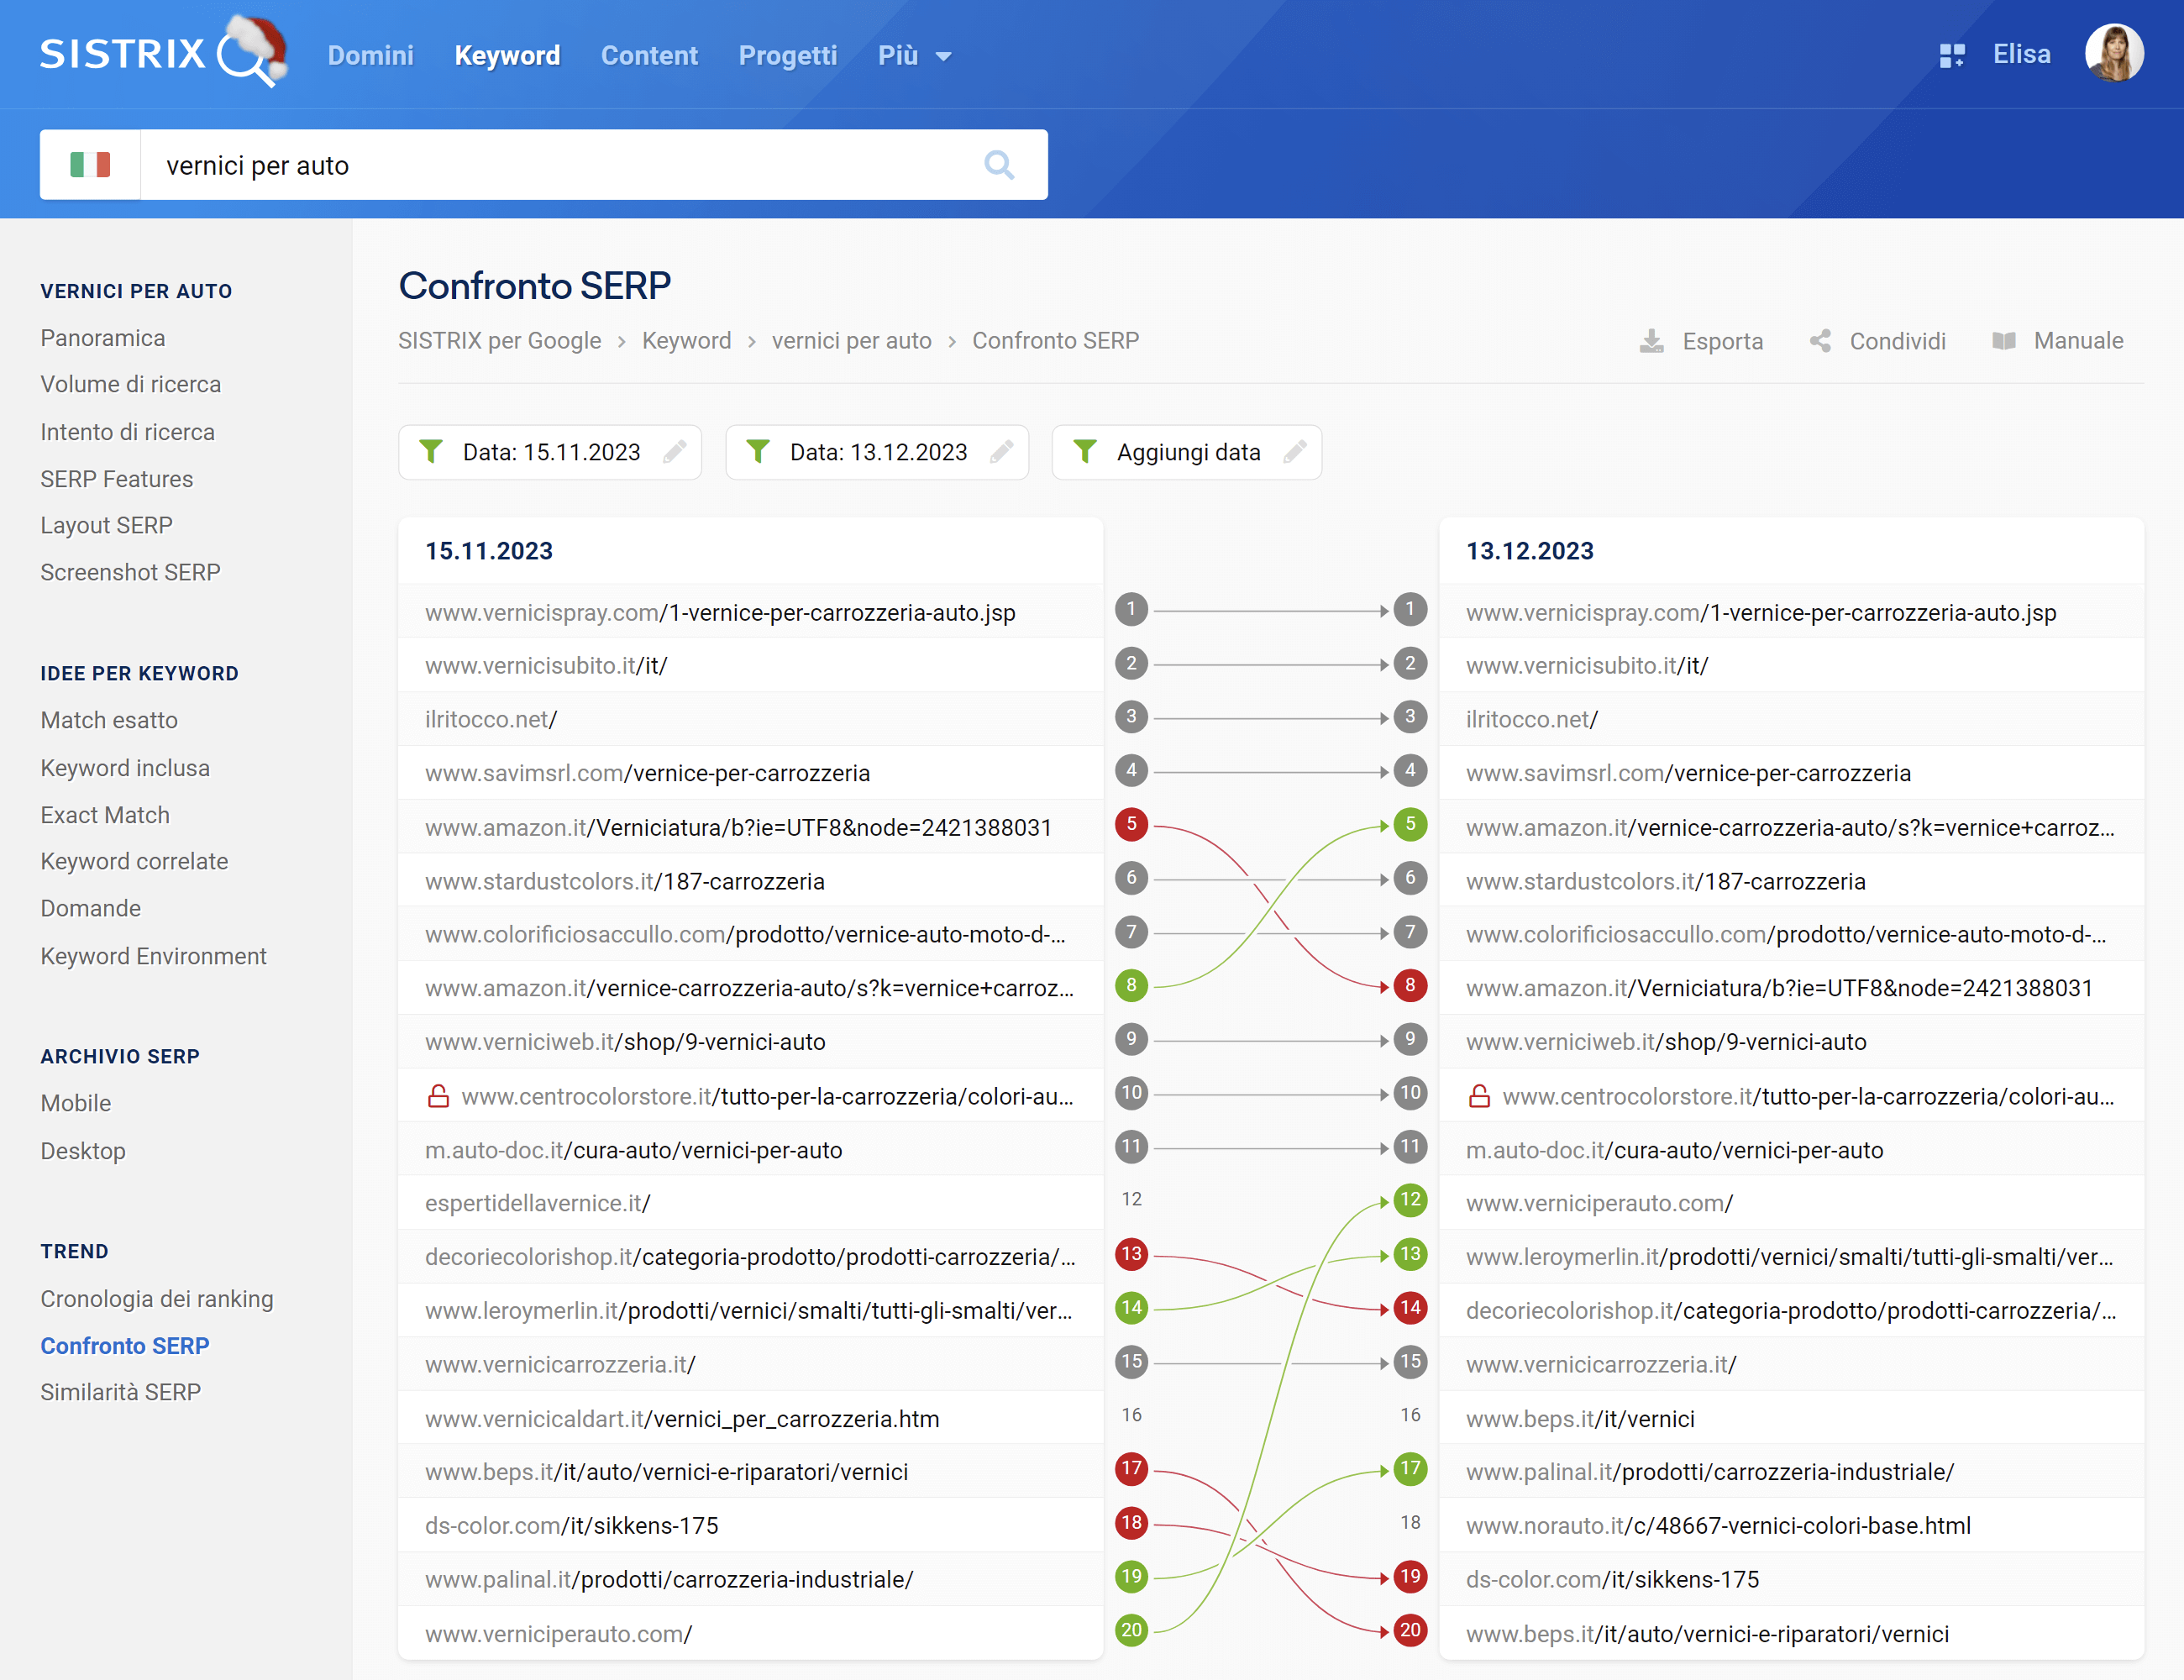Click the green position 17 badge on the right

(1410, 1468)
